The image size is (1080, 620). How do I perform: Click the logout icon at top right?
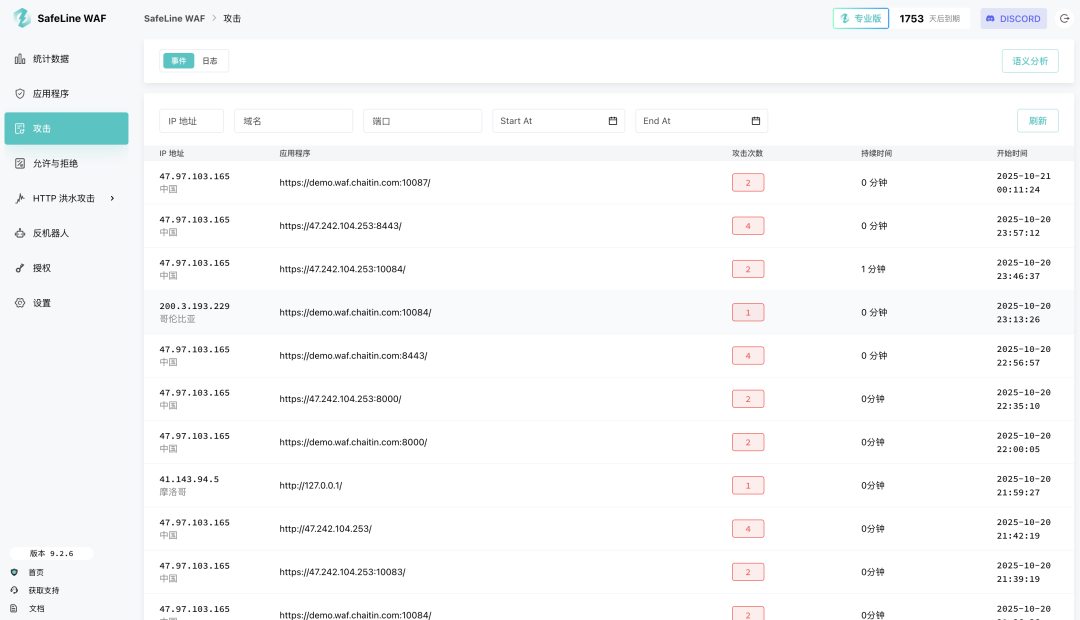pos(1064,19)
